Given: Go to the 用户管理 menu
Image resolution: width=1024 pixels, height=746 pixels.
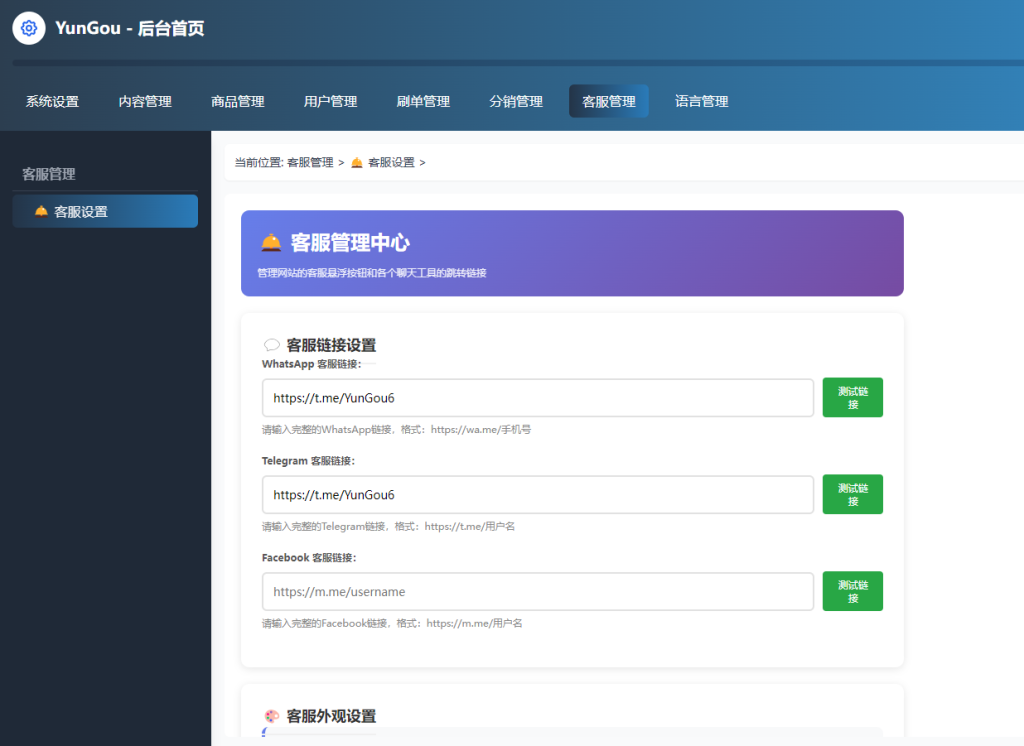Looking at the screenshot, I should point(330,101).
